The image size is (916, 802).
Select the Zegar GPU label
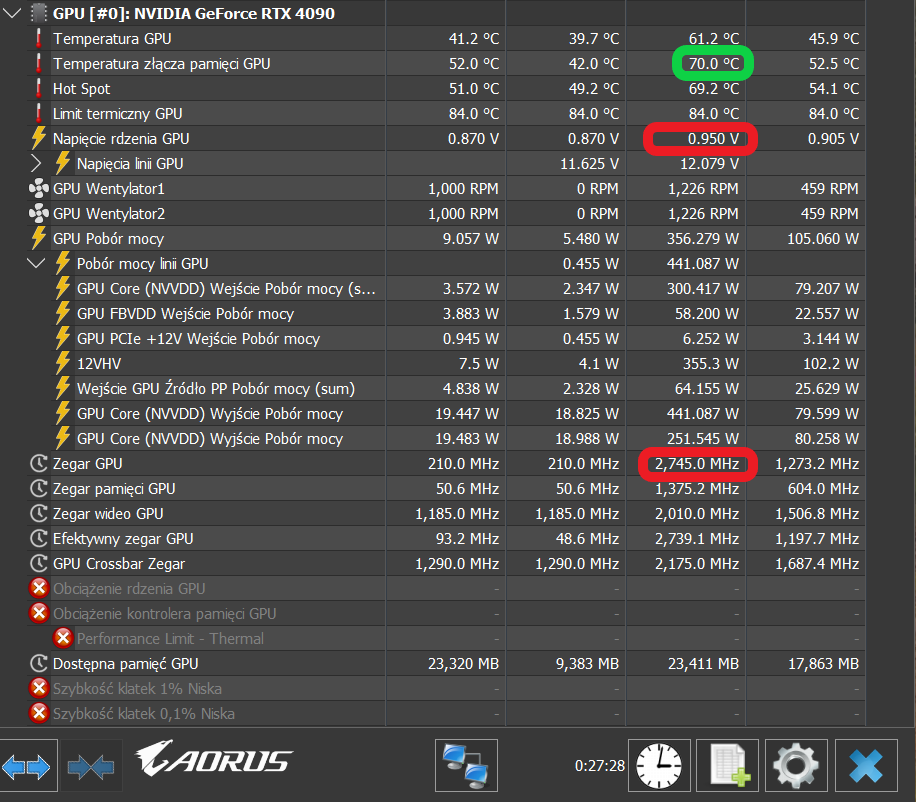(88, 464)
